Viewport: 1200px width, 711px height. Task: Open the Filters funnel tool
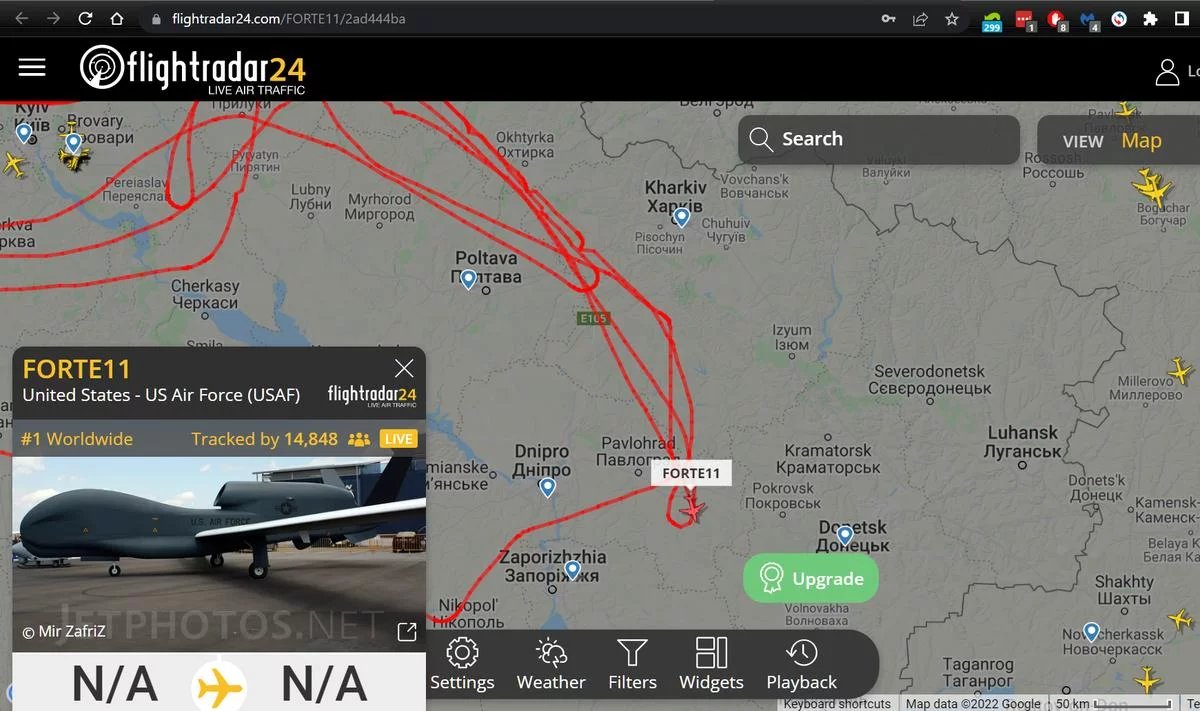632,665
